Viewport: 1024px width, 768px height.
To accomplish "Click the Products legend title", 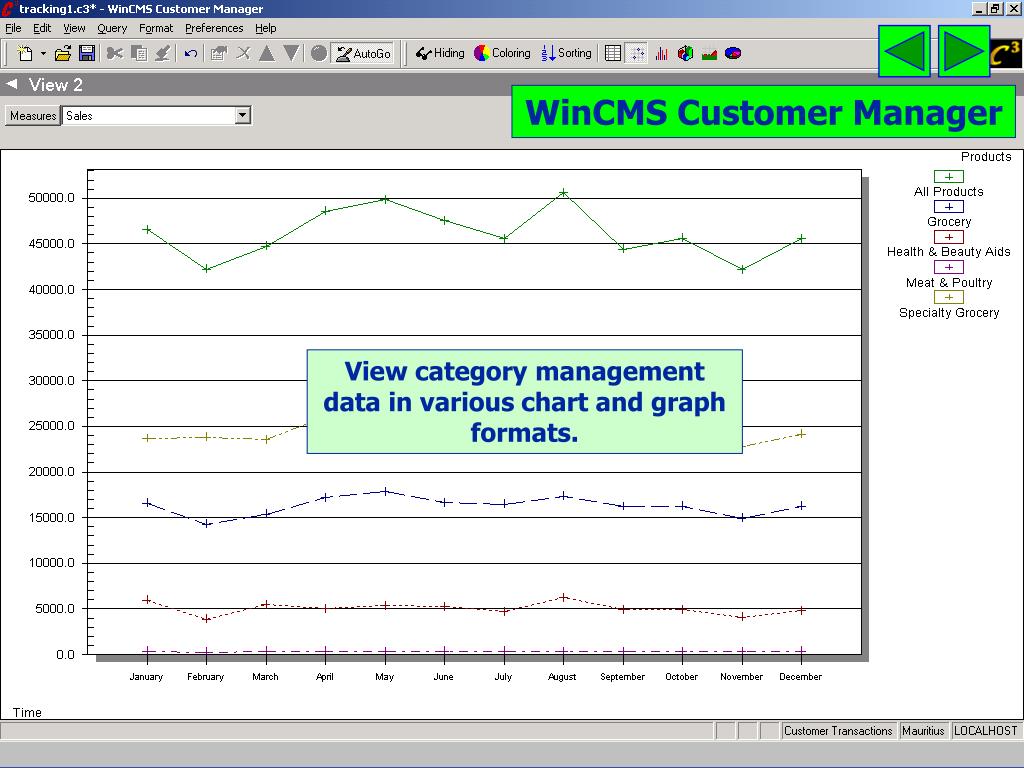I will click(x=985, y=157).
